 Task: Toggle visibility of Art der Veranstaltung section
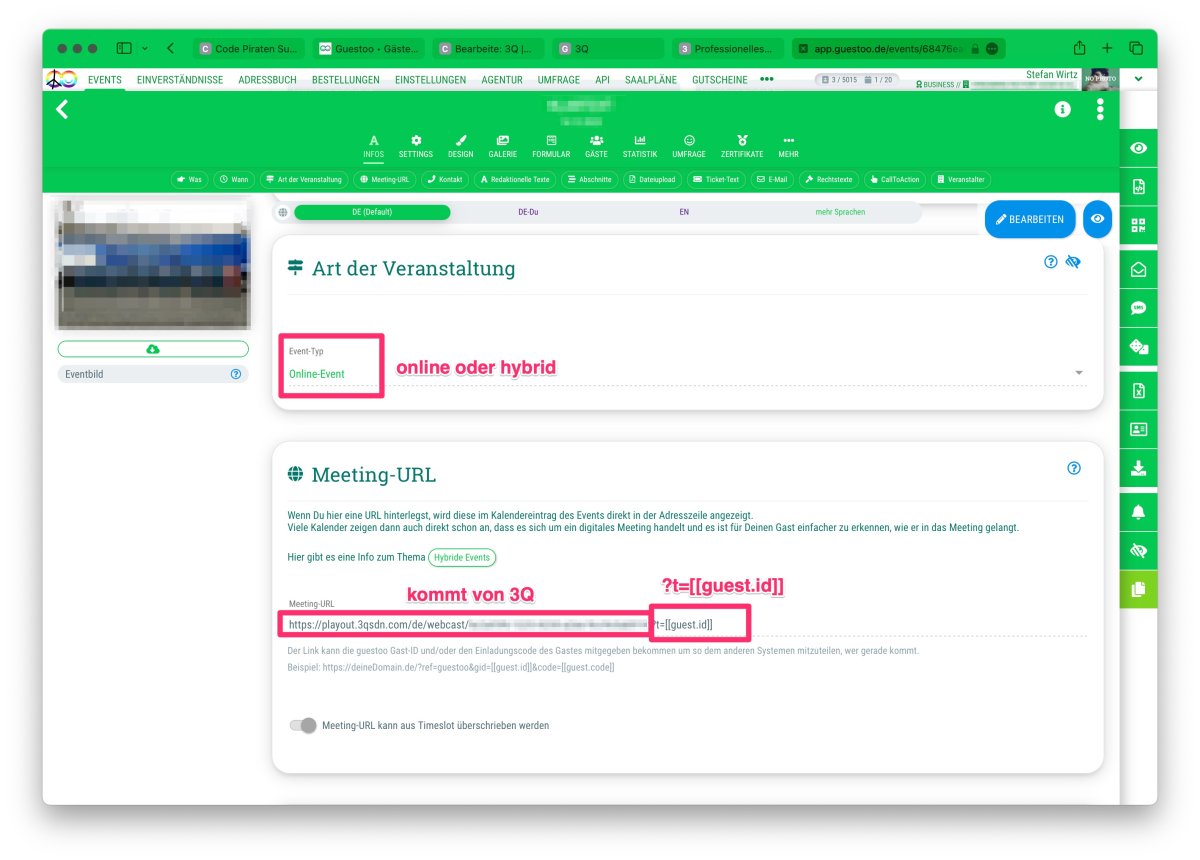click(x=1074, y=262)
